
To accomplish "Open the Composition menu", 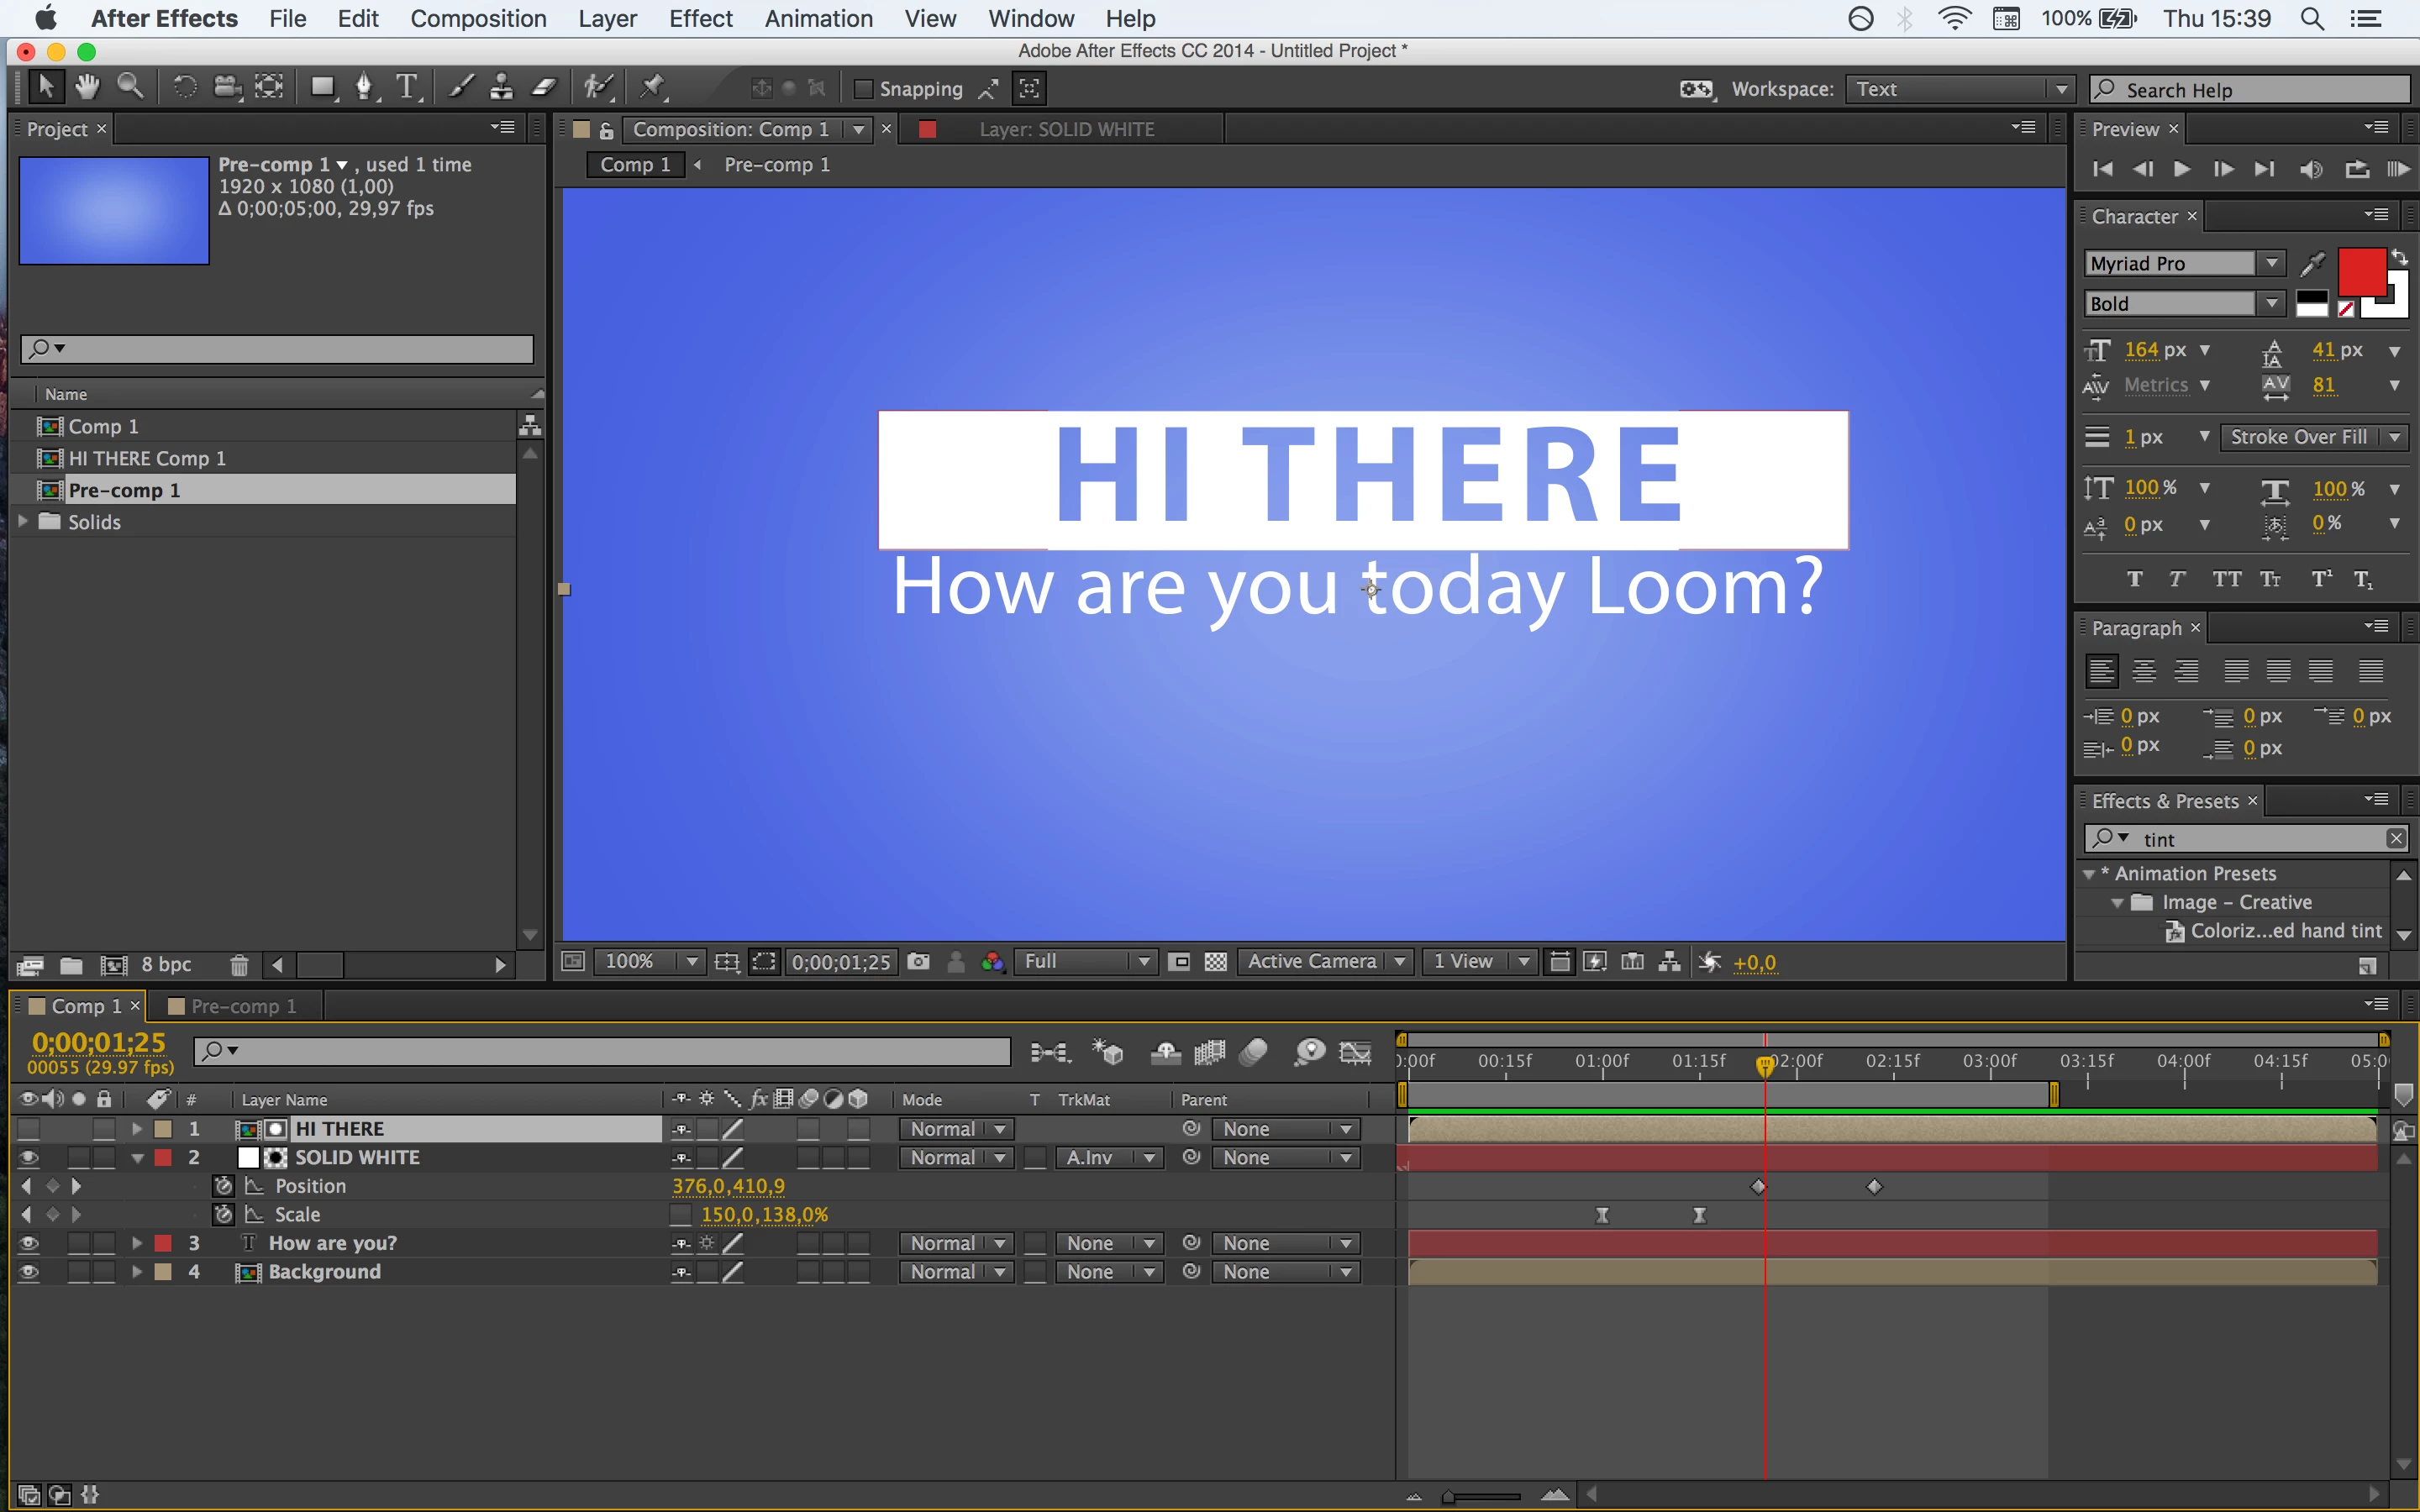I will tap(478, 18).
